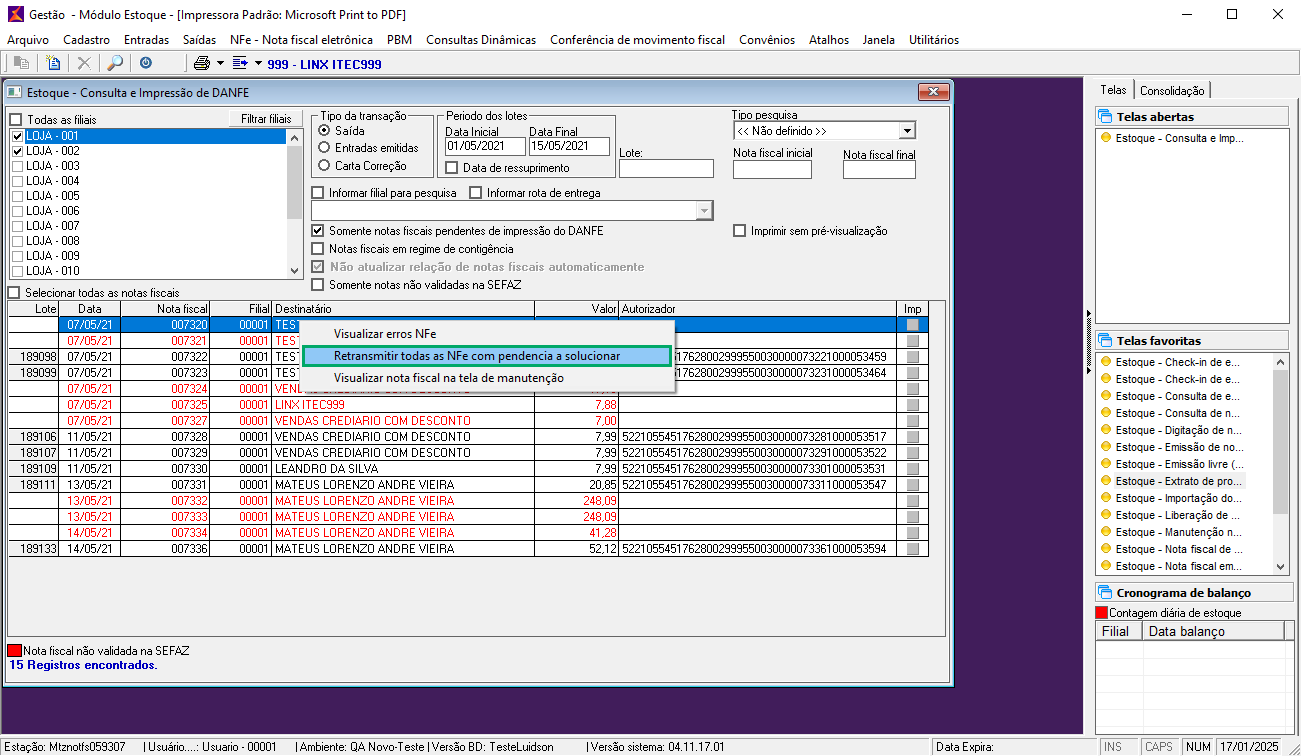This screenshot has width=1301, height=756.
Task: Click yellow bullet beside Estoque - Liberação de
Action: (x=1106, y=515)
